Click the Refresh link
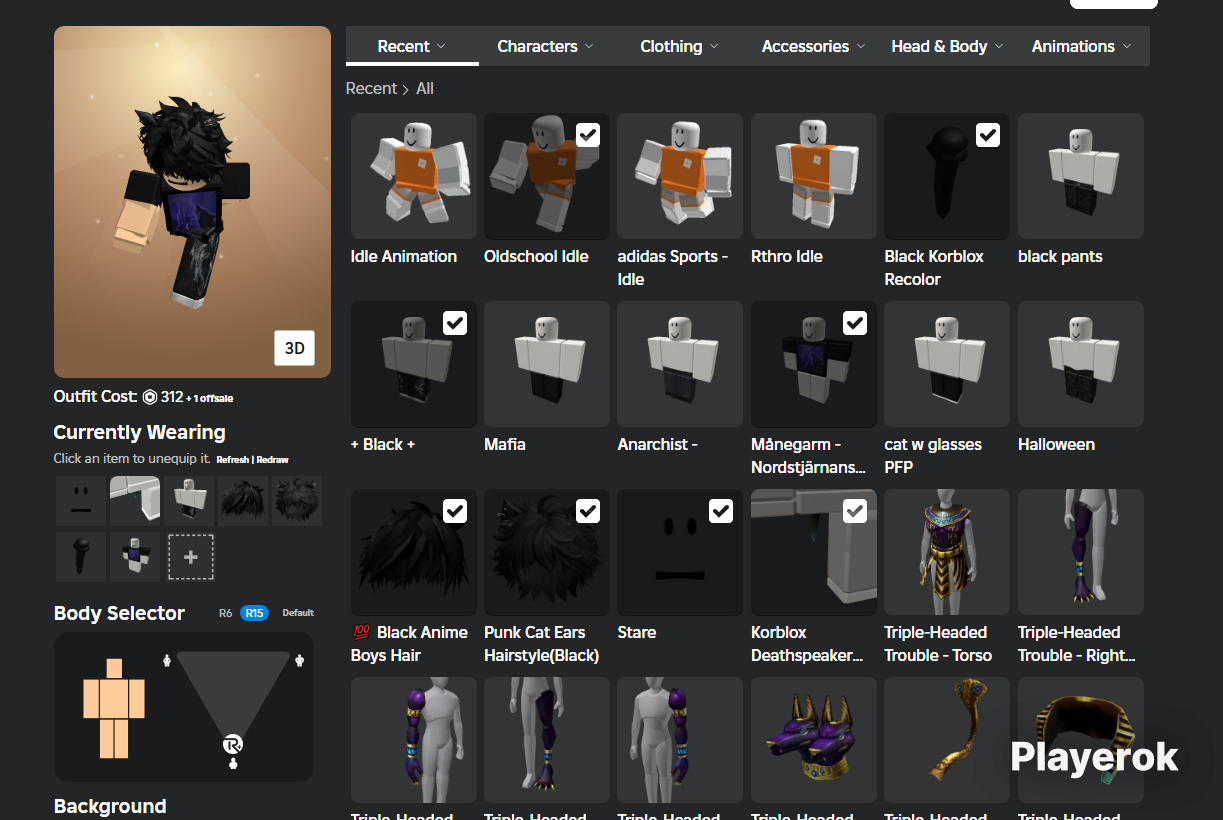Image resolution: width=1223 pixels, height=820 pixels. [232, 460]
